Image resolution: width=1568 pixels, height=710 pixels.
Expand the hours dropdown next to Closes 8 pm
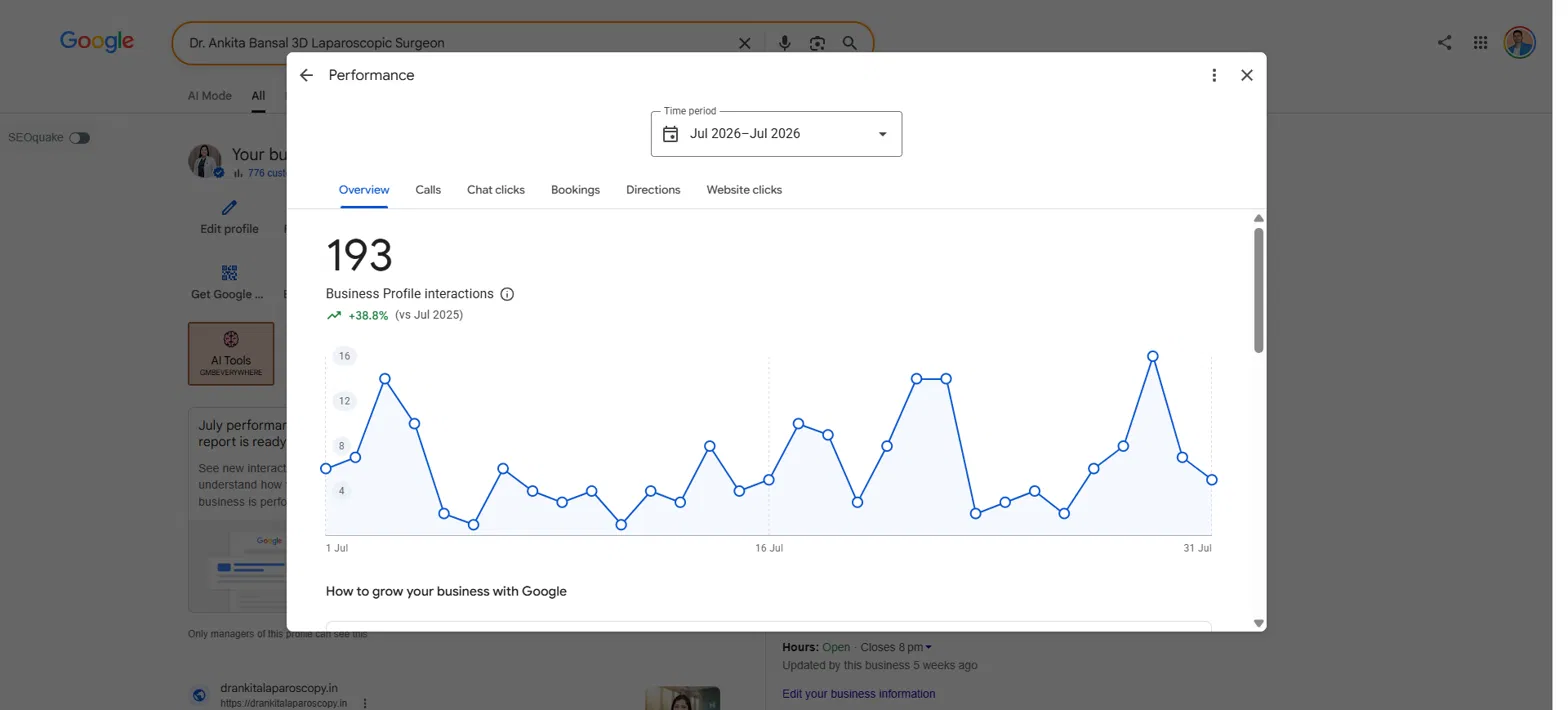click(929, 647)
